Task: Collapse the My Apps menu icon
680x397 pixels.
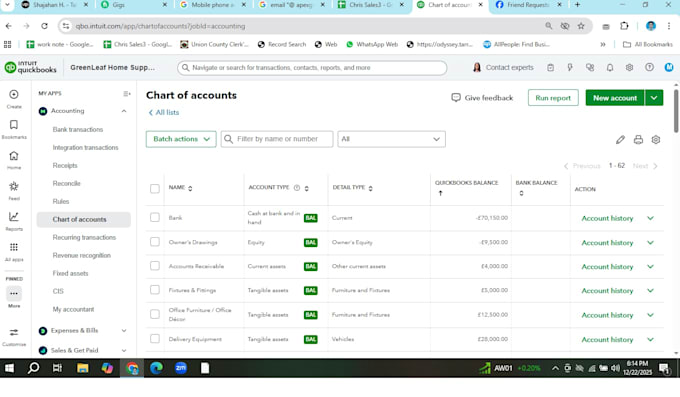Action: coord(127,94)
